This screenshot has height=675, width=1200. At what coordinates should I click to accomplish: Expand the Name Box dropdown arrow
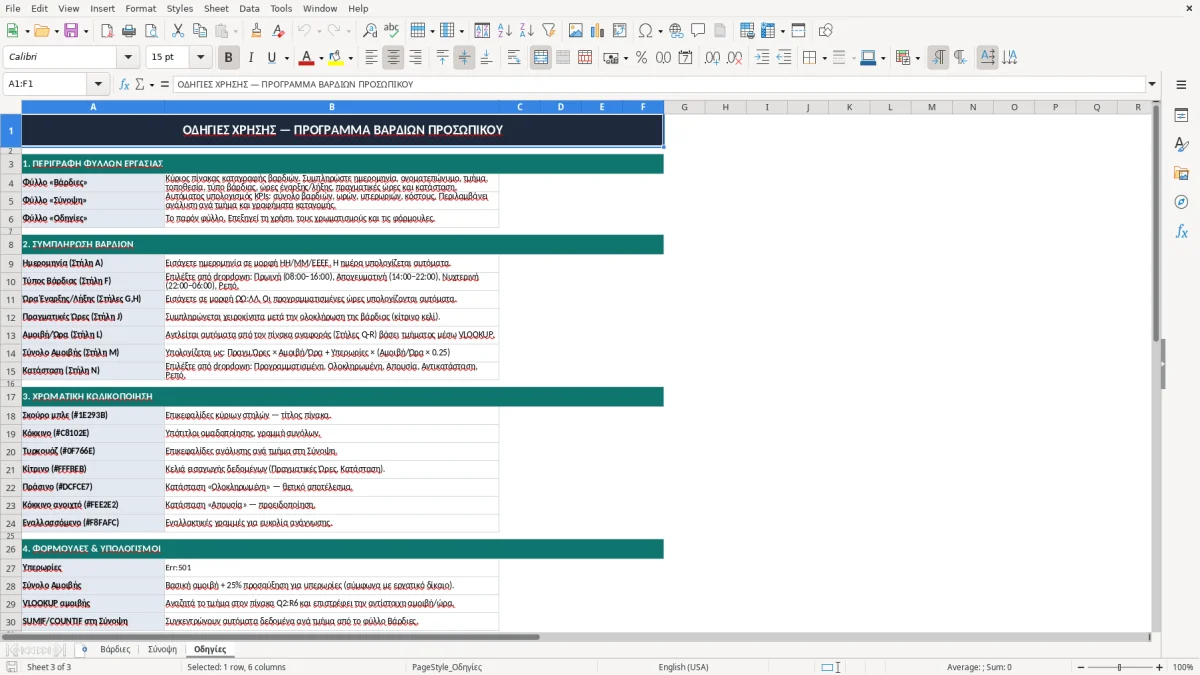pyautogui.click(x=98, y=84)
